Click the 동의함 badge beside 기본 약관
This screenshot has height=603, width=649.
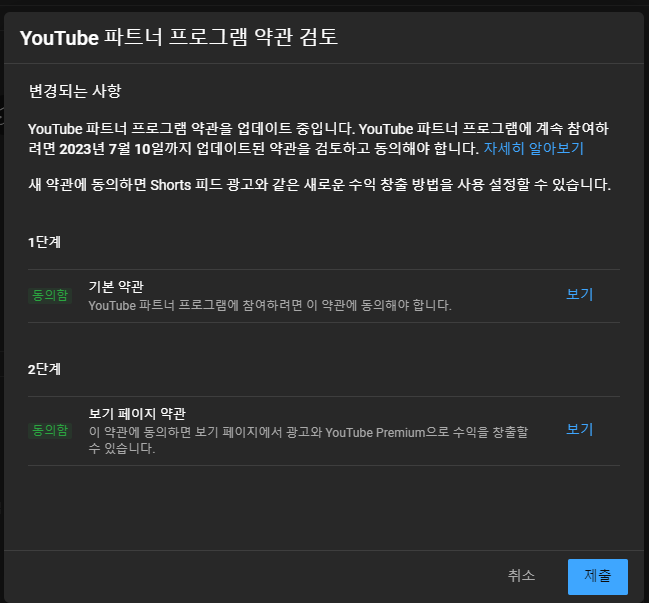coord(50,295)
